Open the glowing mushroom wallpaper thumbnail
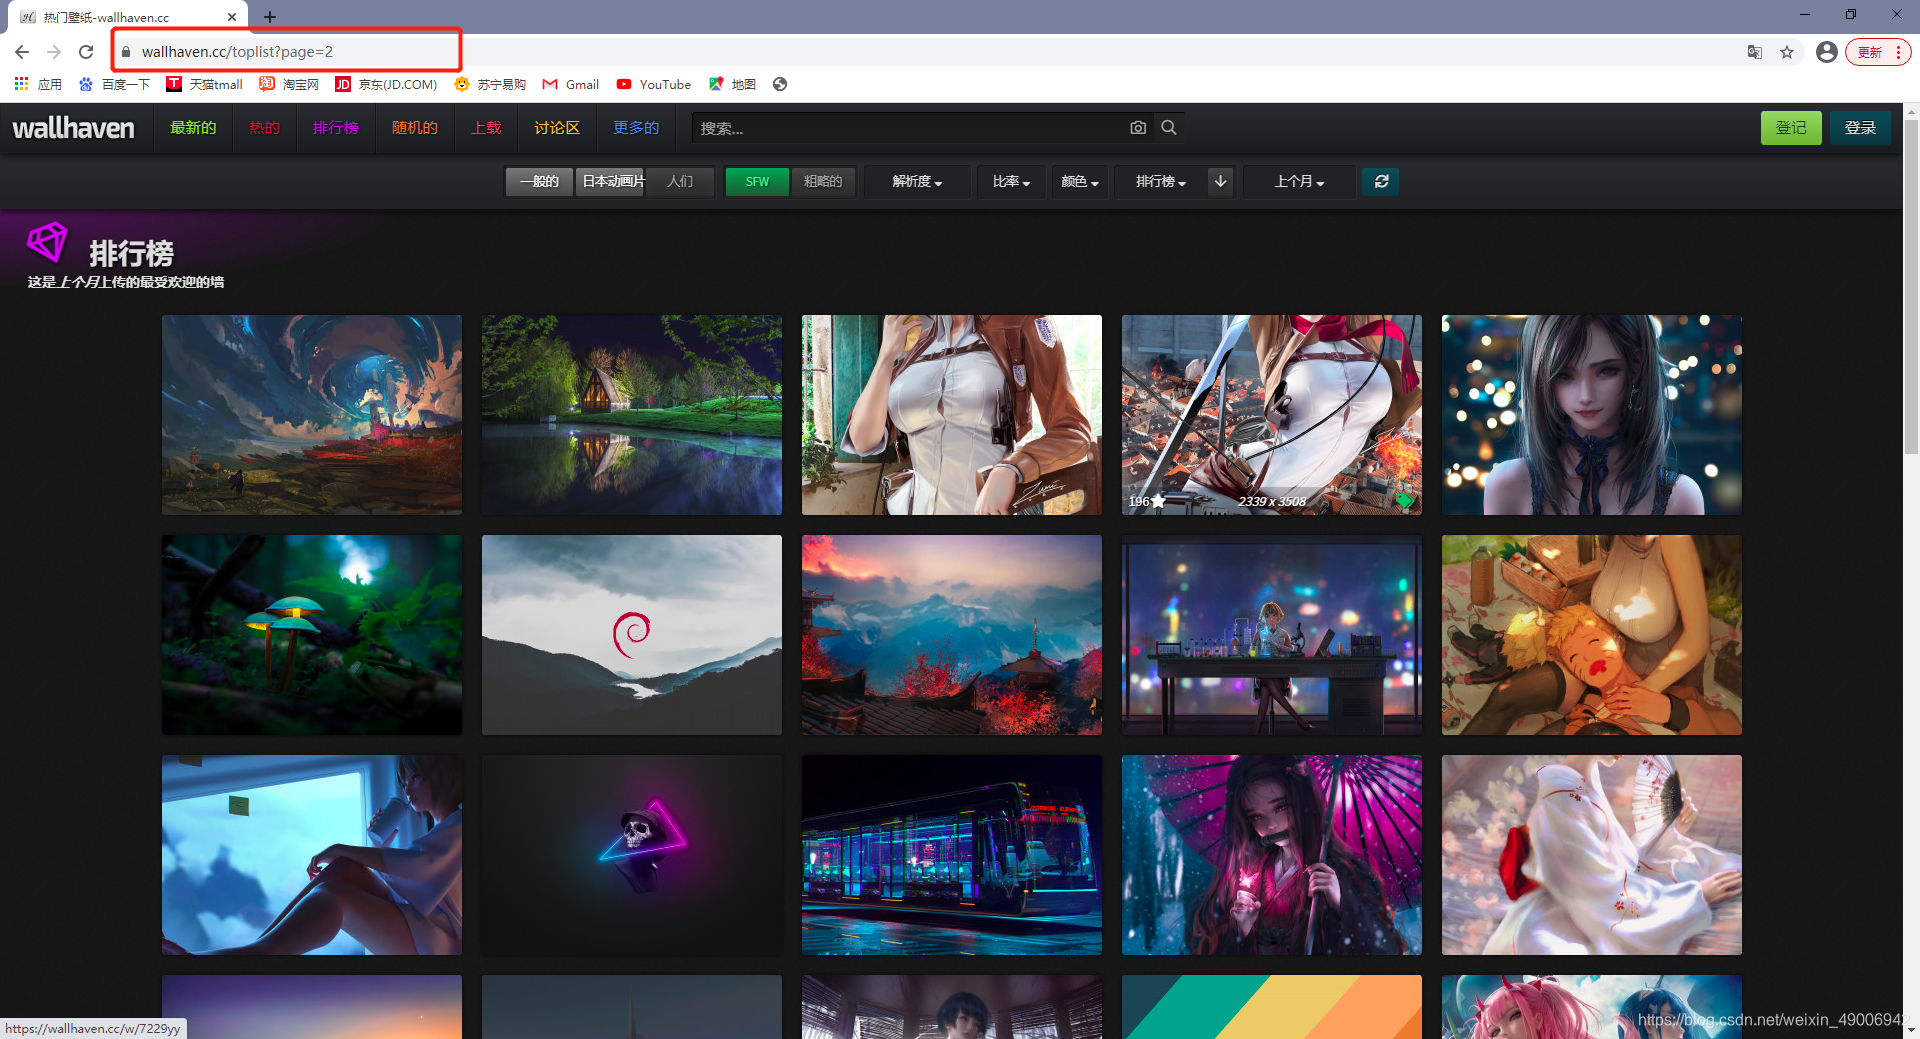Image resolution: width=1920 pixels, height=1039 pixels. pyautogui.click(x=312, y=635)
